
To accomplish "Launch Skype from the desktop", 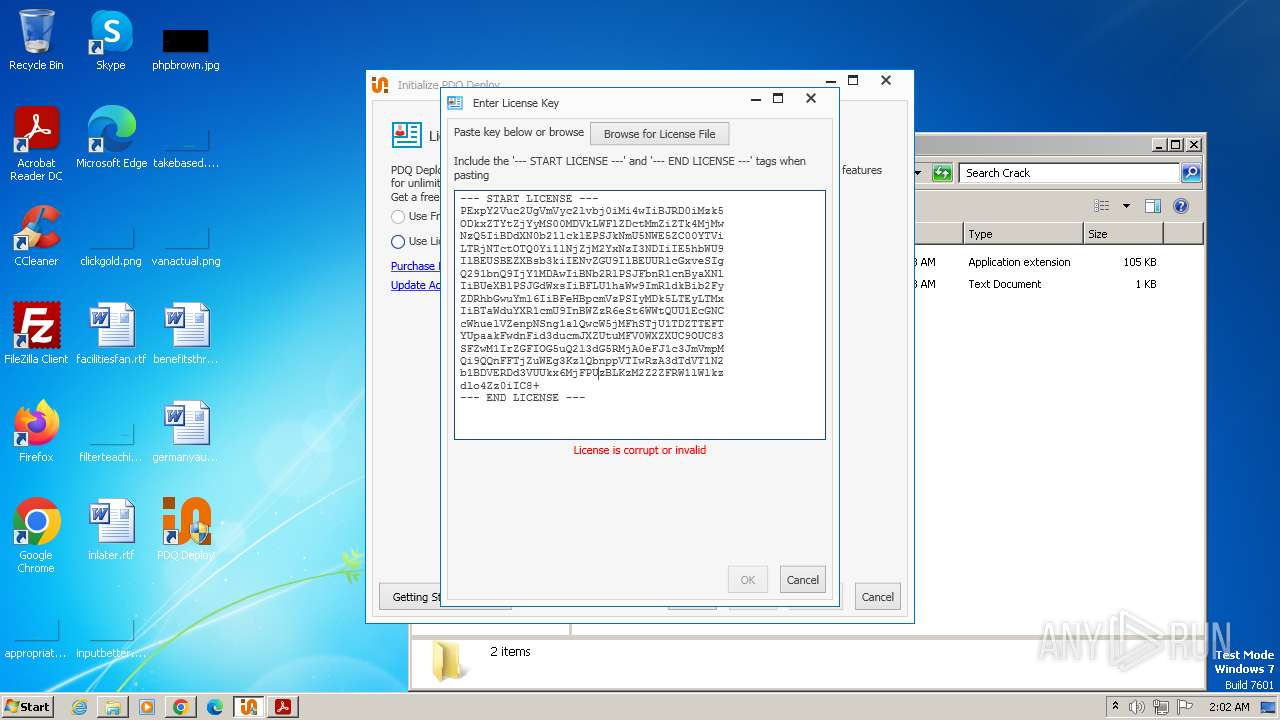I will [110, 40].
